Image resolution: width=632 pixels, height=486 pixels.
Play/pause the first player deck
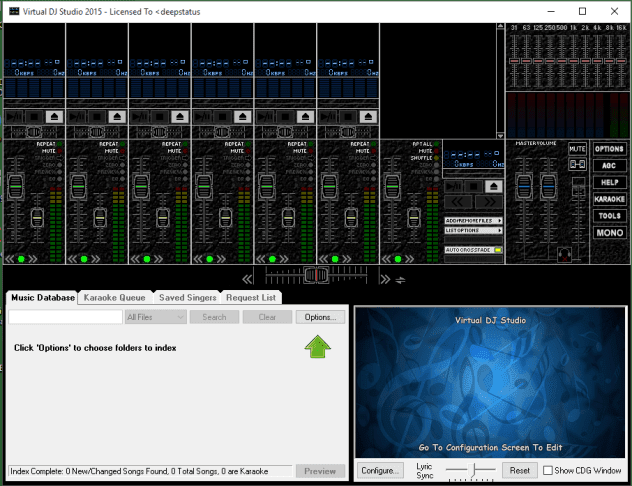point(14,117)
